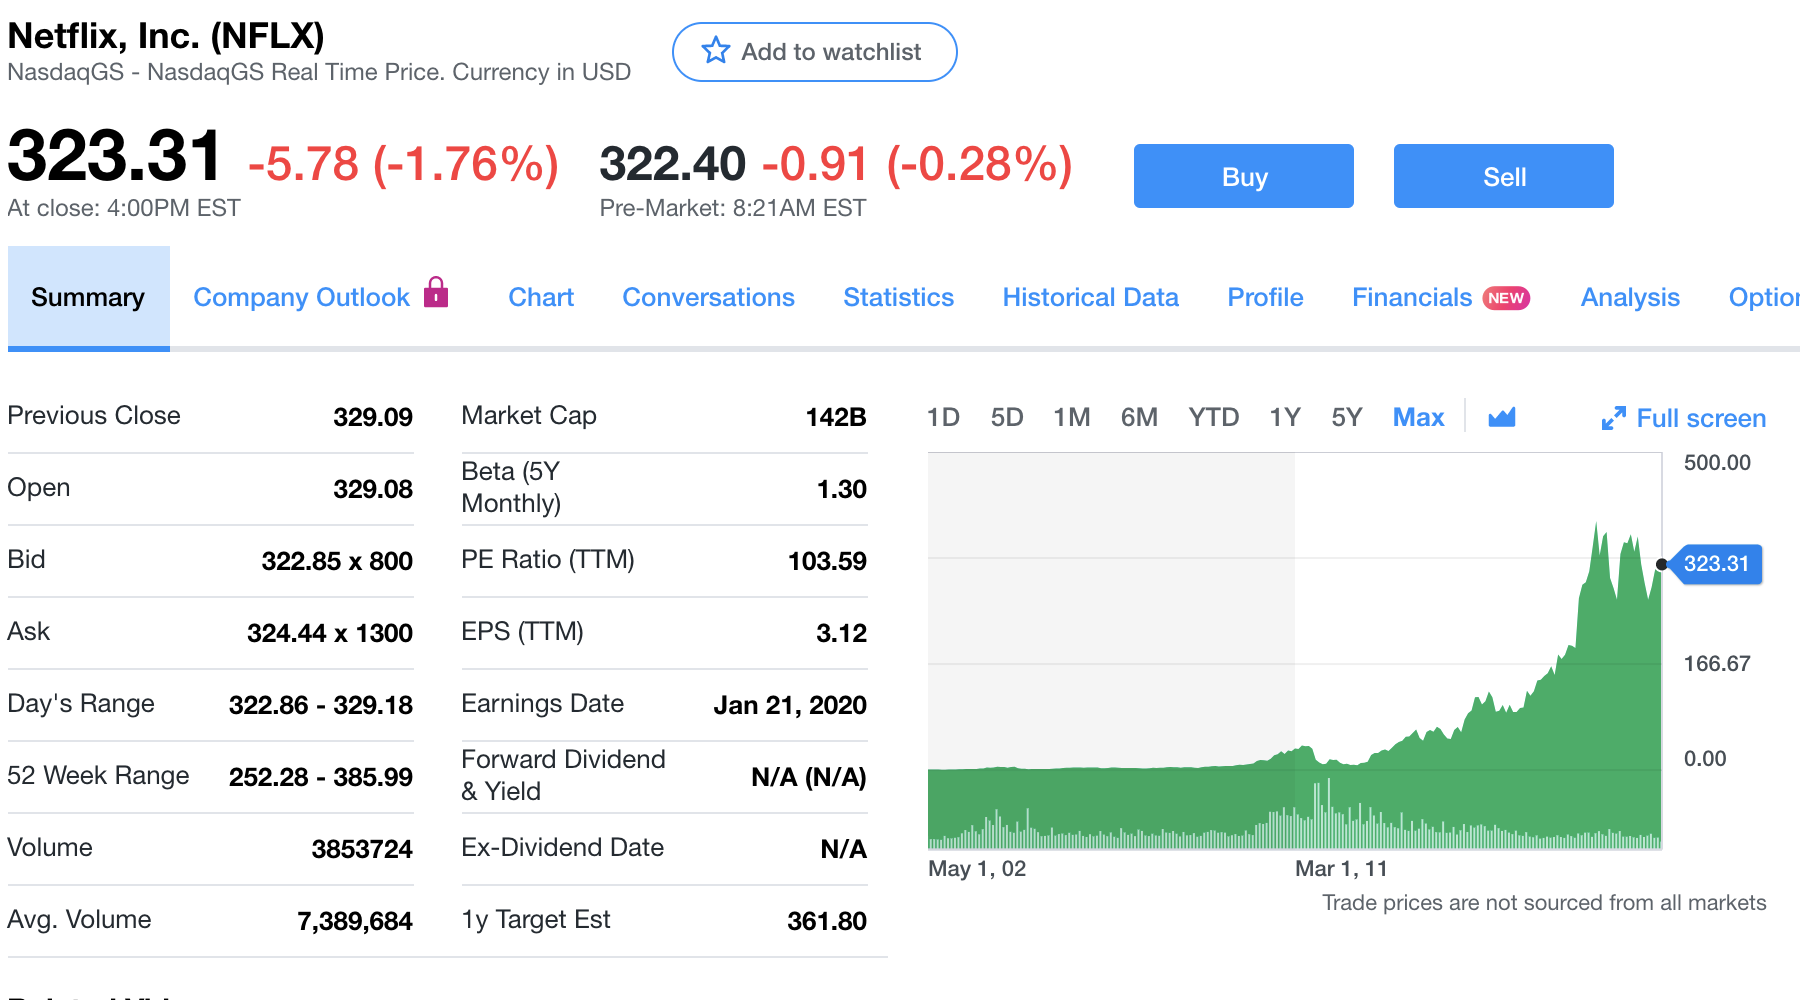Click the May 1, 02 axis label

point(977,868)
